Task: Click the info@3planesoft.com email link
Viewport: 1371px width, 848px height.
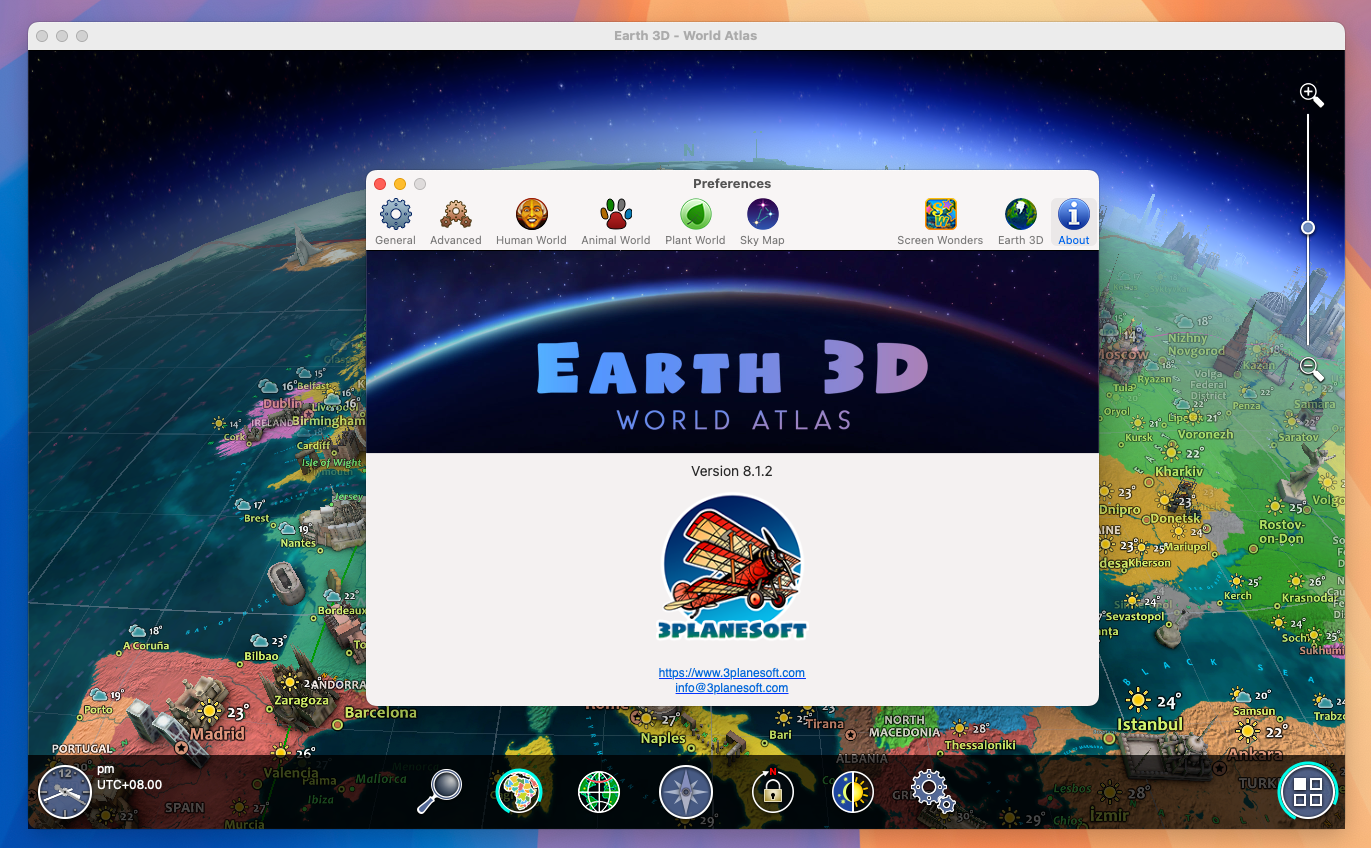Action: tap(732, 688)
